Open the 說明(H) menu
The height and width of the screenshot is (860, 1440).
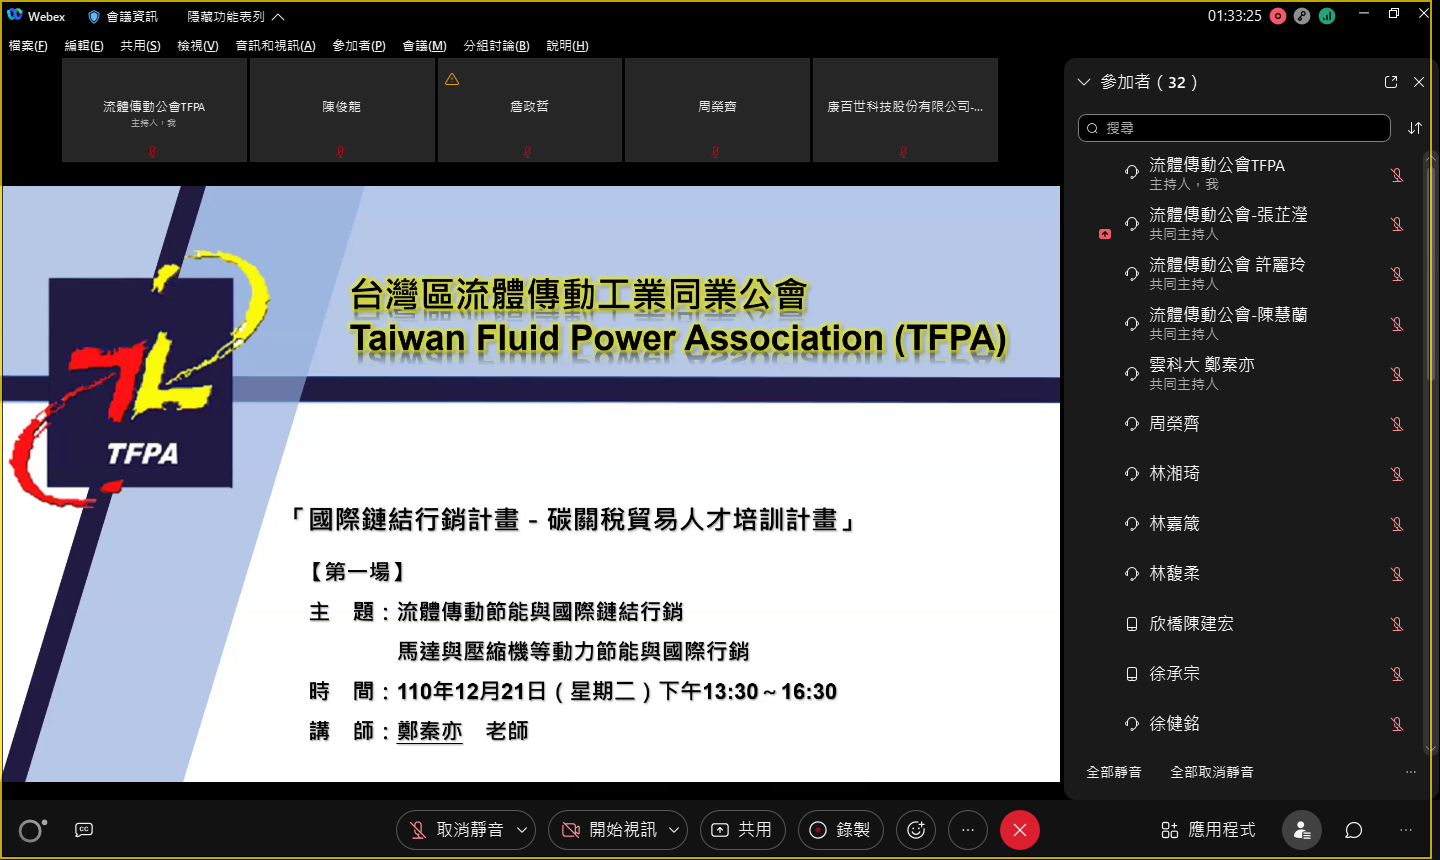coord(567,46)
